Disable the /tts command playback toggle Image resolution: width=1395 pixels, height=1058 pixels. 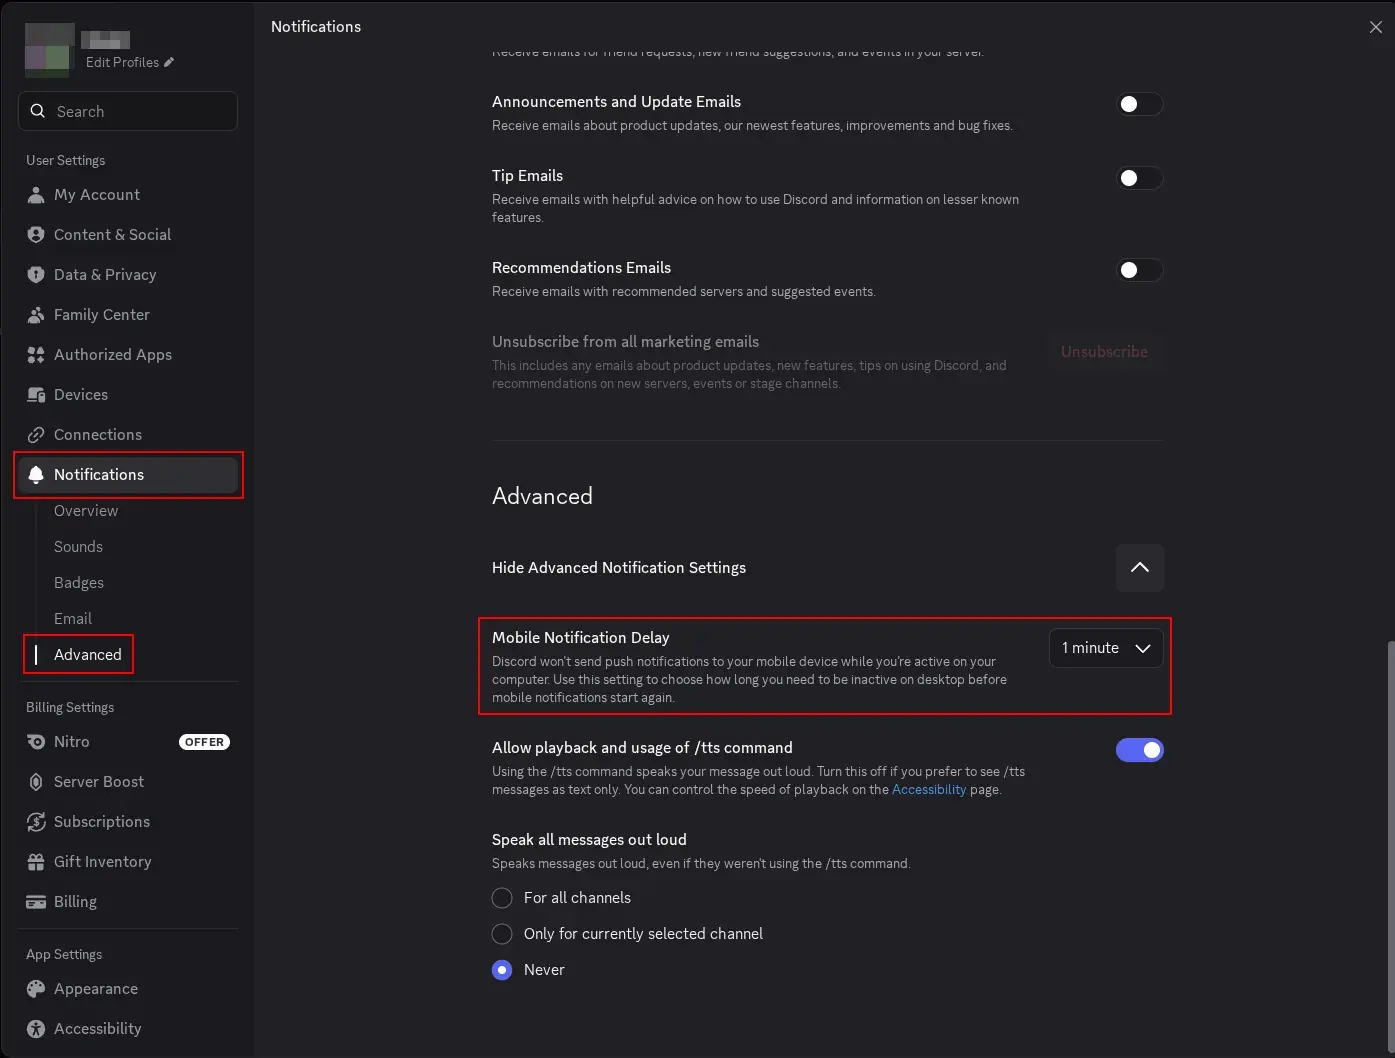(x=1140, y=750)
